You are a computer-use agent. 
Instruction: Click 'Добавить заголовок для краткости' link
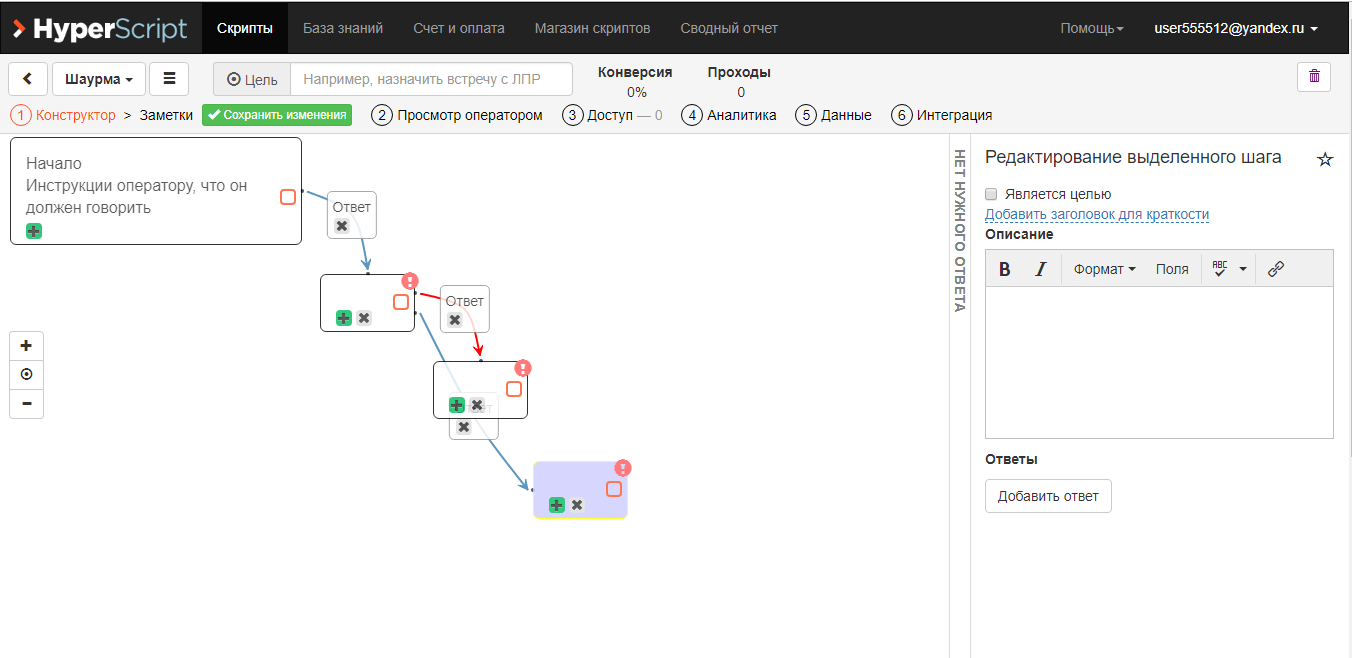pos(1097,214)
